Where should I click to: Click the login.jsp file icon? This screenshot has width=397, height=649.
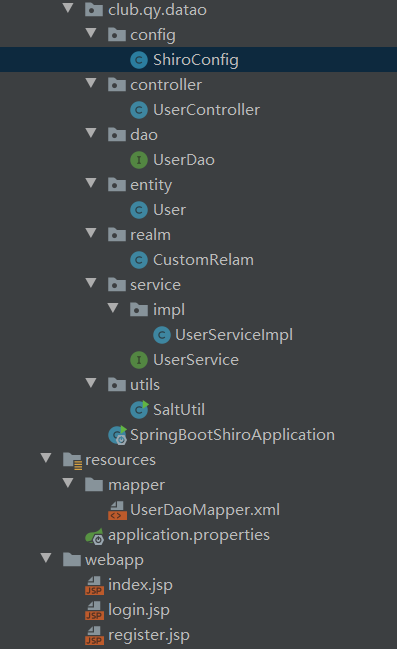[x=94, y=611]
